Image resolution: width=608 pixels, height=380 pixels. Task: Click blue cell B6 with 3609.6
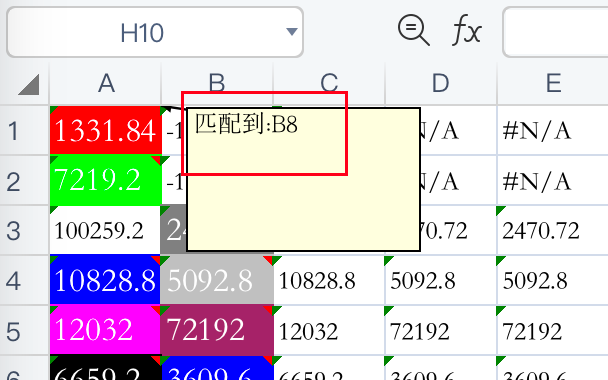(217, 368)
